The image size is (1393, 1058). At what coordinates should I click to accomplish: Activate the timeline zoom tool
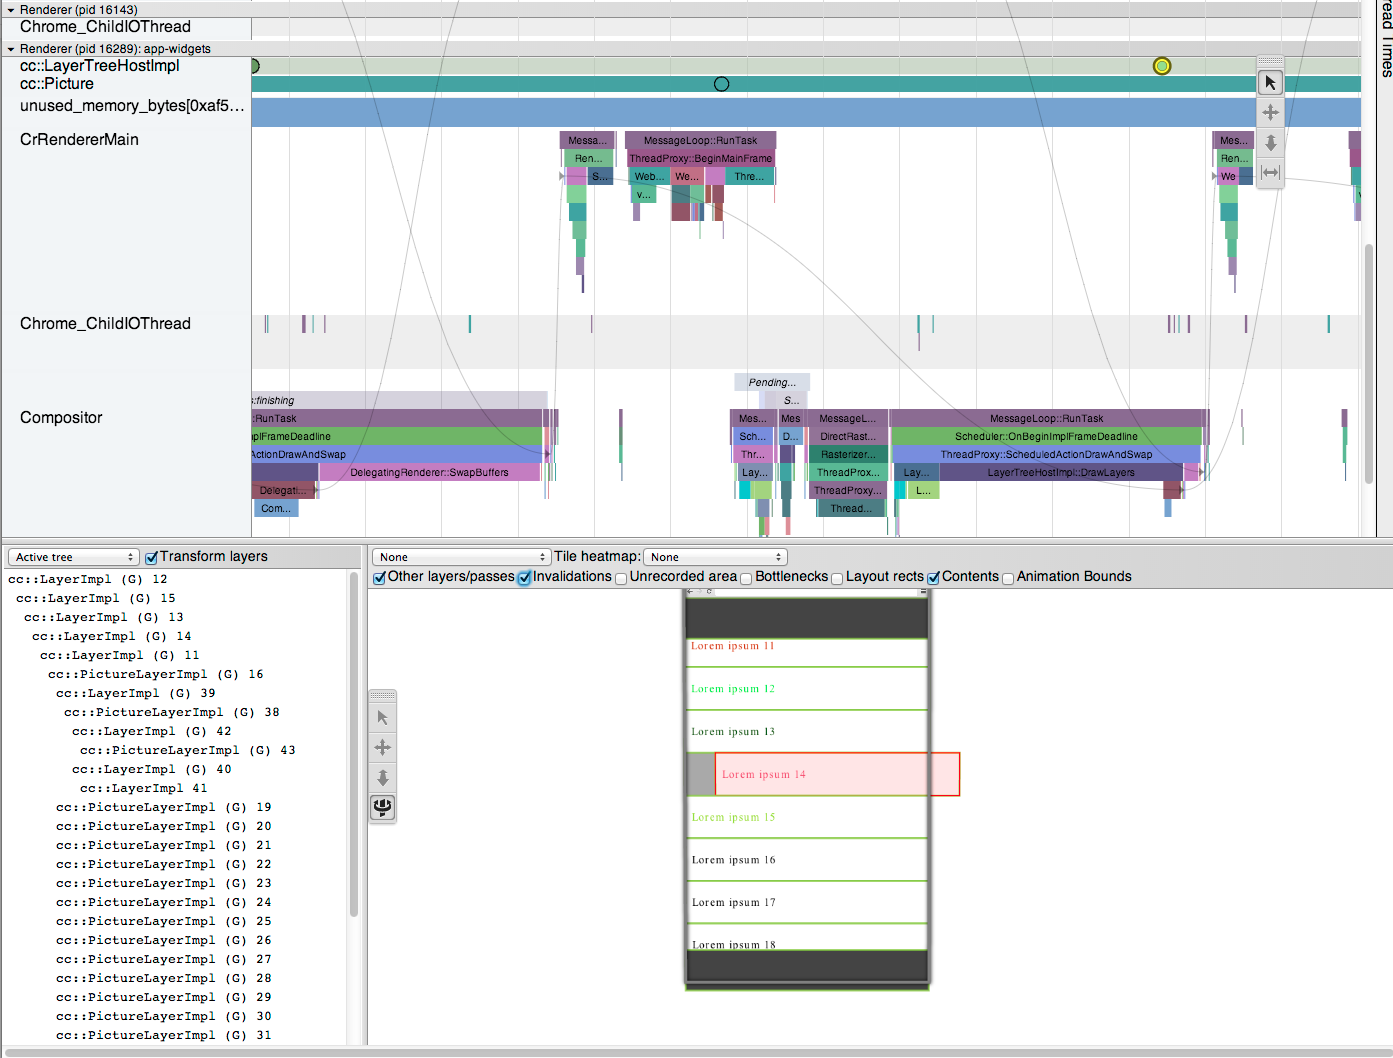click(1270, 143)
